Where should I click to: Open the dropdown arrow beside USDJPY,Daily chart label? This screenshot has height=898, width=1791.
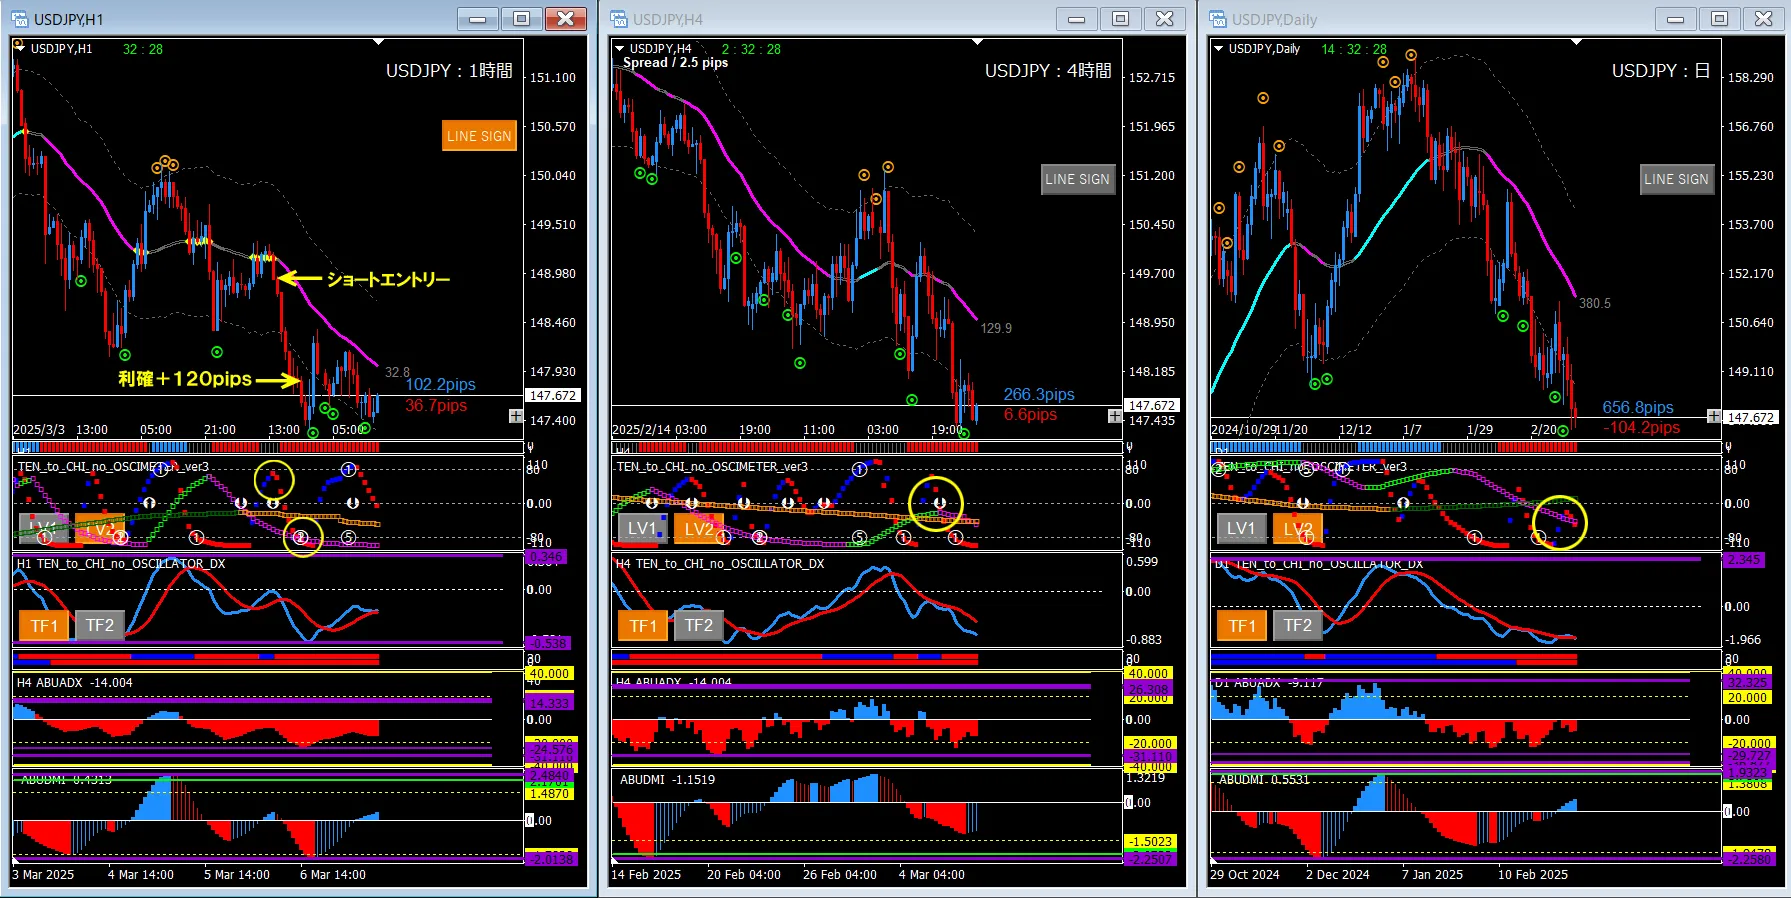(x=1218, y=48)
